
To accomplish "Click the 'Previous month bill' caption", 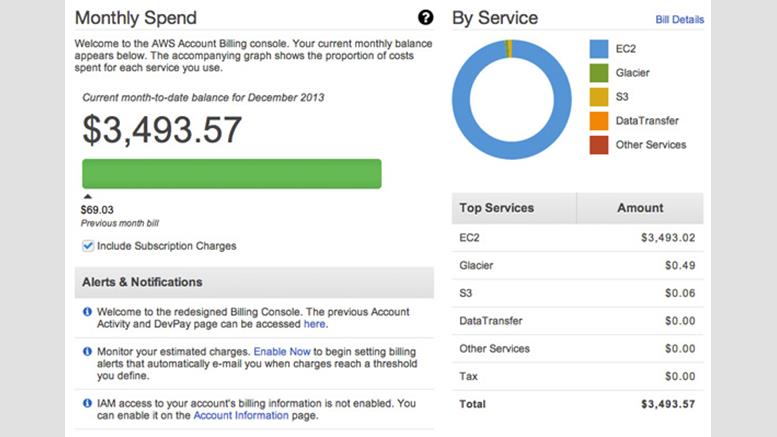I will [x=120, y=223].
